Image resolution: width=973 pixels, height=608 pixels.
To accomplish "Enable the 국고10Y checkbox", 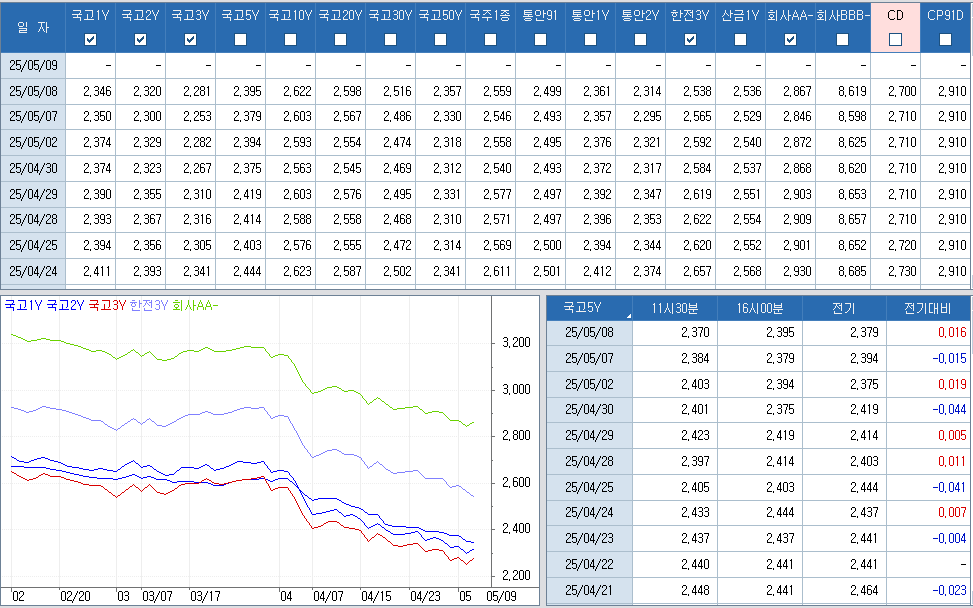I will coord(290,39).
